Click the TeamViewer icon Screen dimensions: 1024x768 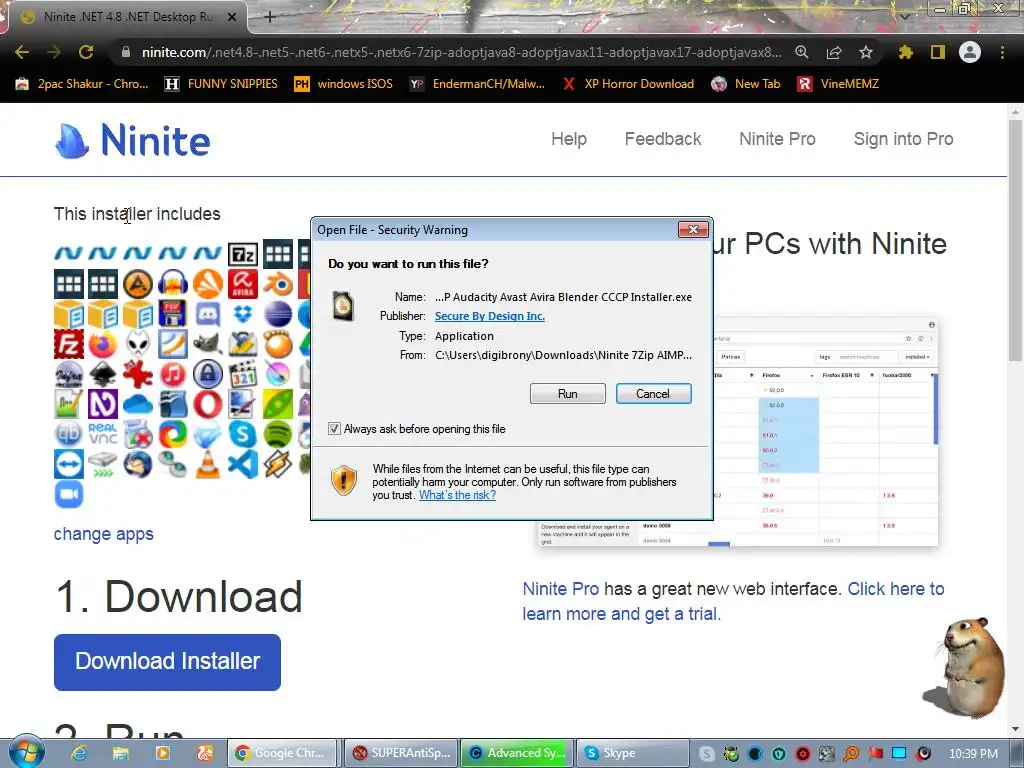[69, 464]
